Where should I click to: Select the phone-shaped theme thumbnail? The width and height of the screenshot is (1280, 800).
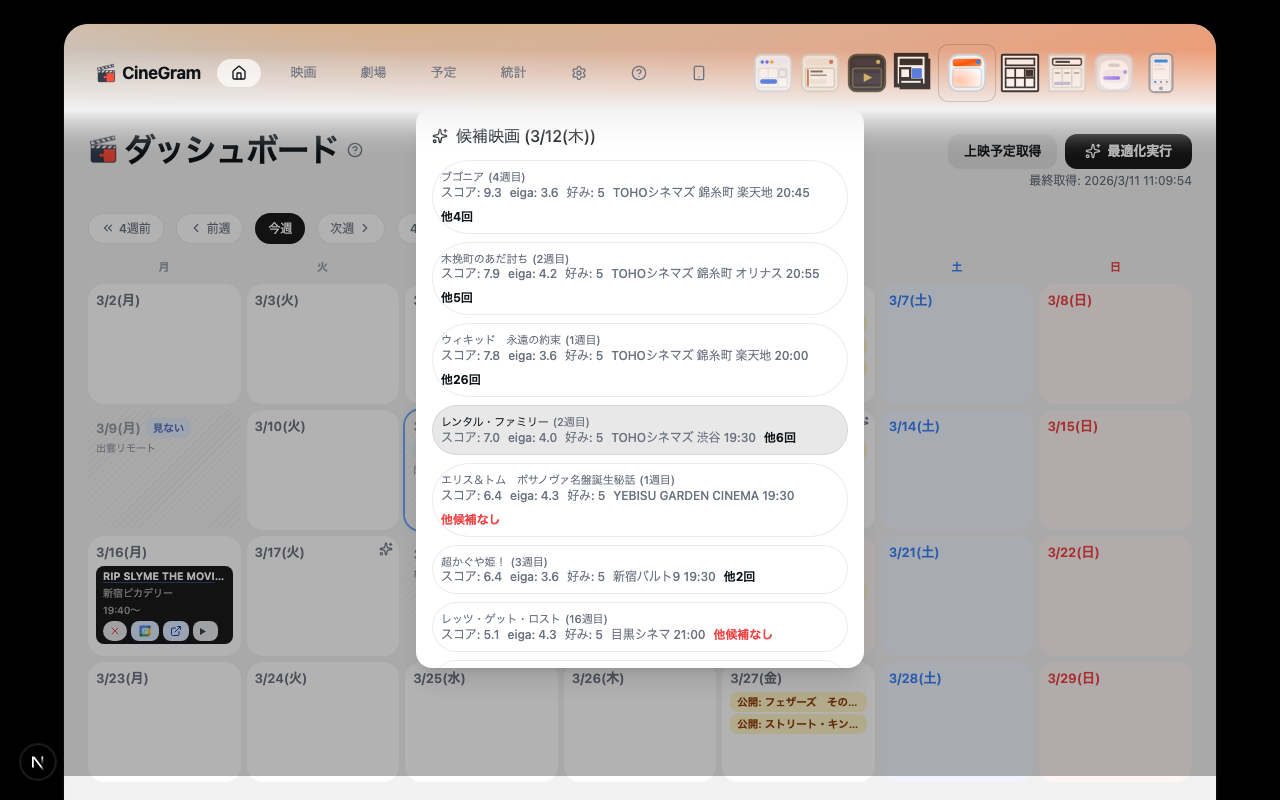coord(1161,73)
